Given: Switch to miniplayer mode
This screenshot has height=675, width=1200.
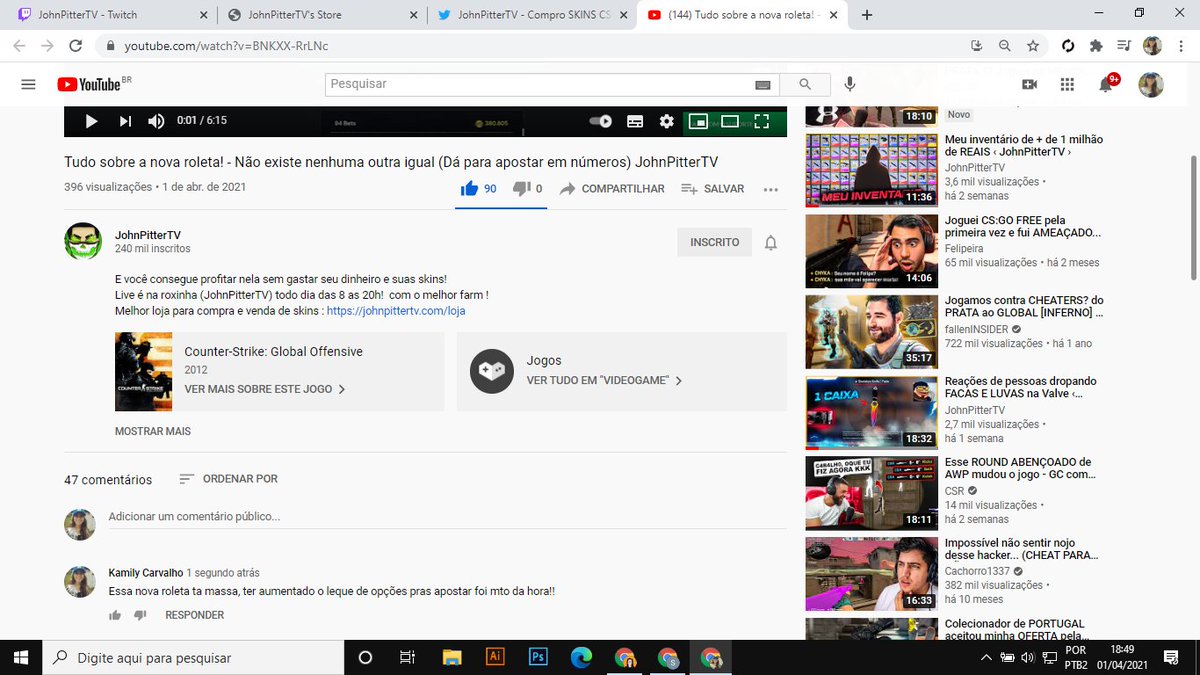Looking at the screenshot, I should click(x=698, y=121).
